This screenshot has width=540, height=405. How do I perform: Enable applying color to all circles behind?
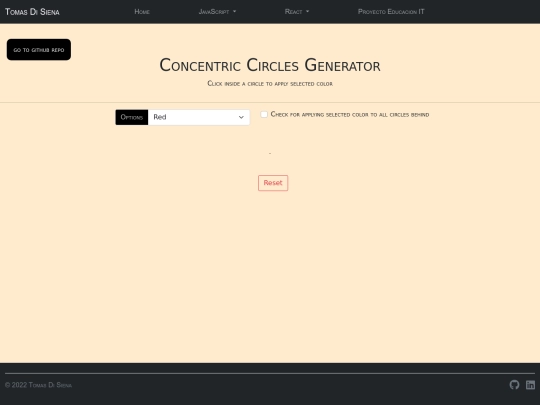(x=264, y=114)
